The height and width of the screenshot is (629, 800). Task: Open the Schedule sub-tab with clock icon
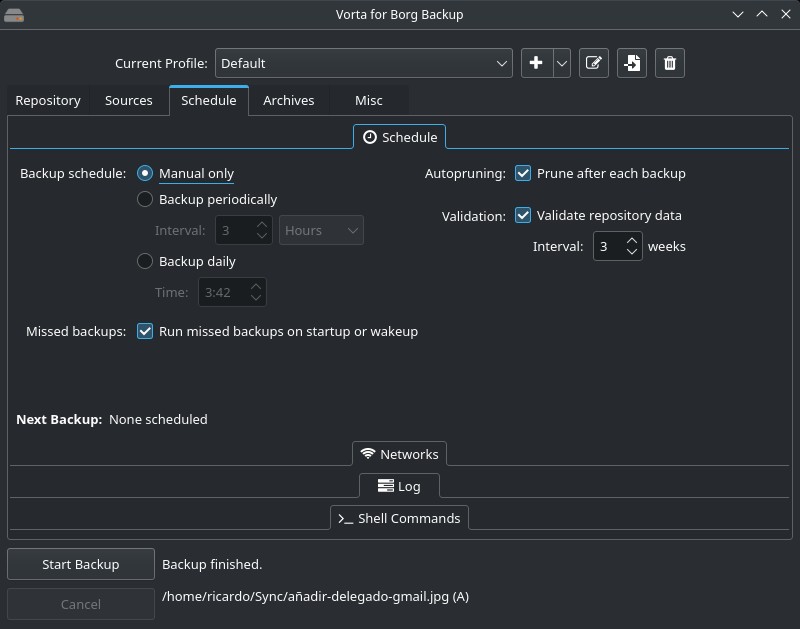point(399,137)
